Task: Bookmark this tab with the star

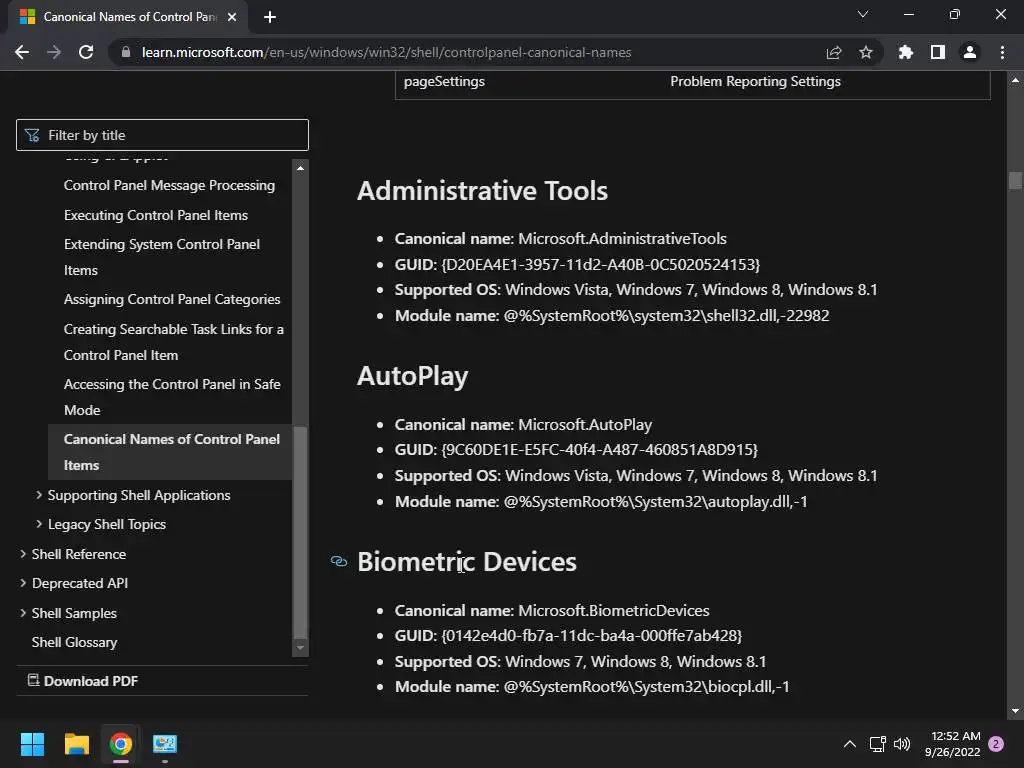Action: click(x=866, y=52)
